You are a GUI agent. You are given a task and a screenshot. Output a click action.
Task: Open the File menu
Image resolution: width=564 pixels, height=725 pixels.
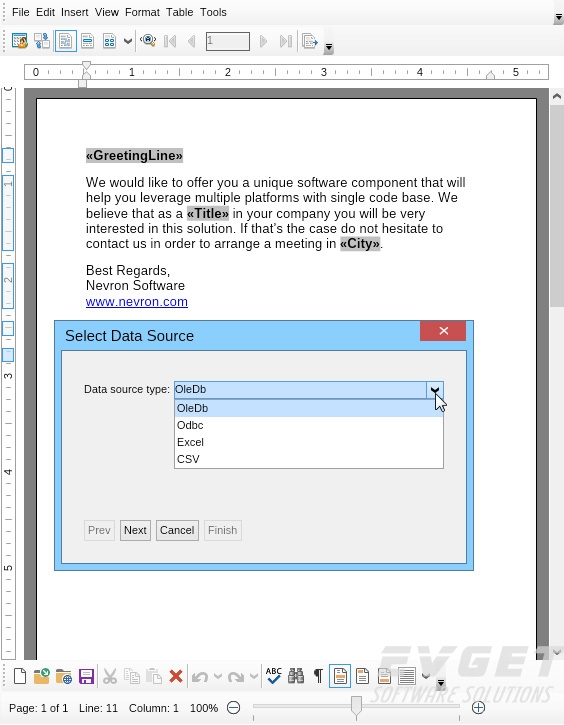point(21,12)
